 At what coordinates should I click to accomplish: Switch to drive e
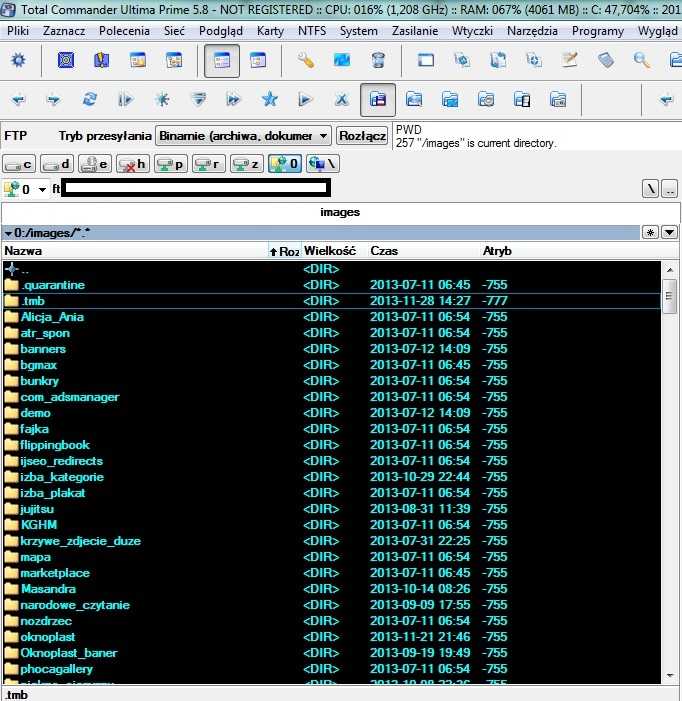click(x=95, y=164)
